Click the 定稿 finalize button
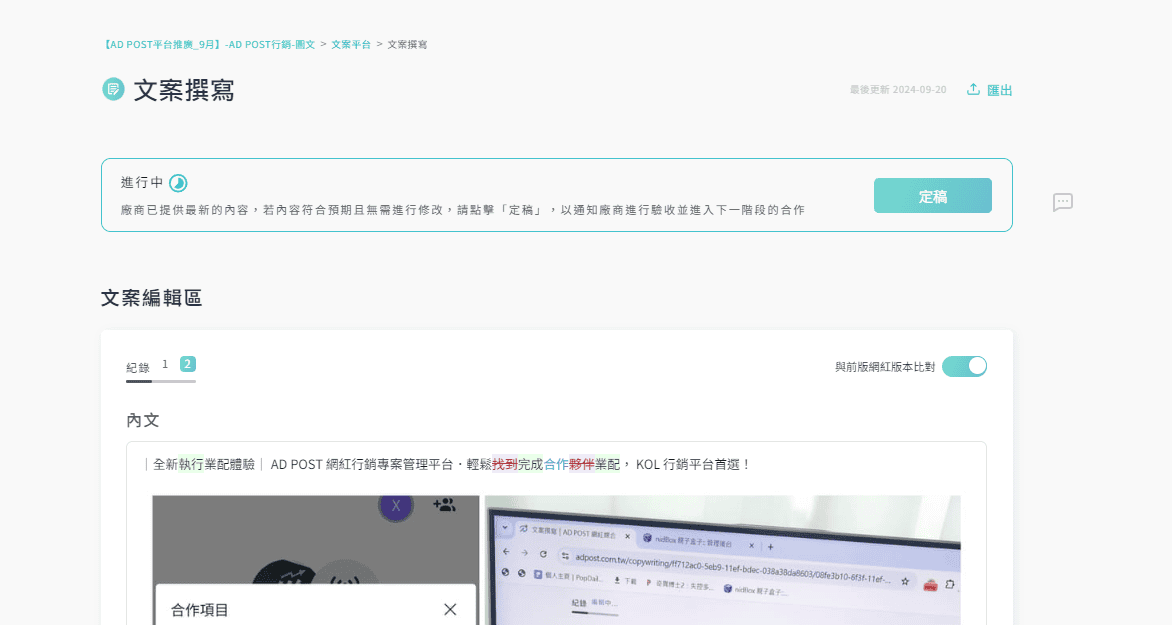The height and width of the screenshot is (625, 1172). click(933, 196)
